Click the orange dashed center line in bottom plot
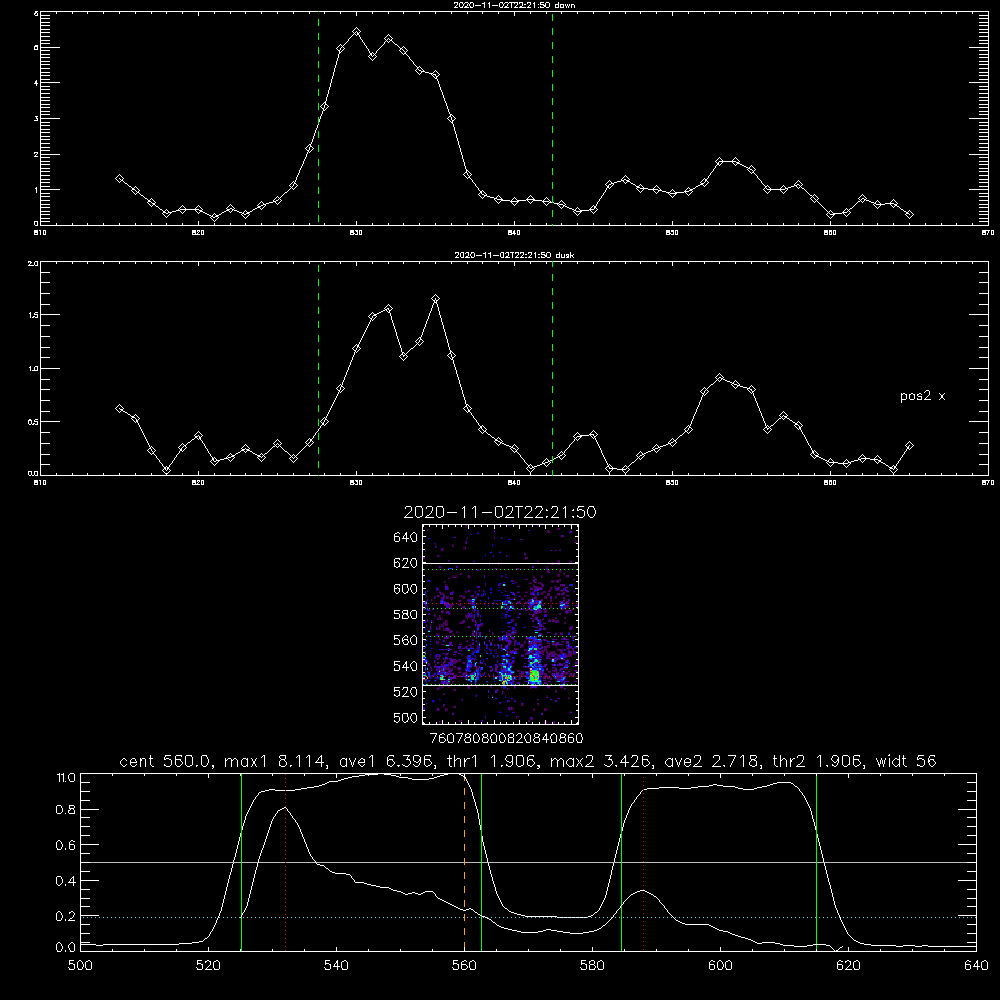1000x1000 pixels. coord(464,861)
